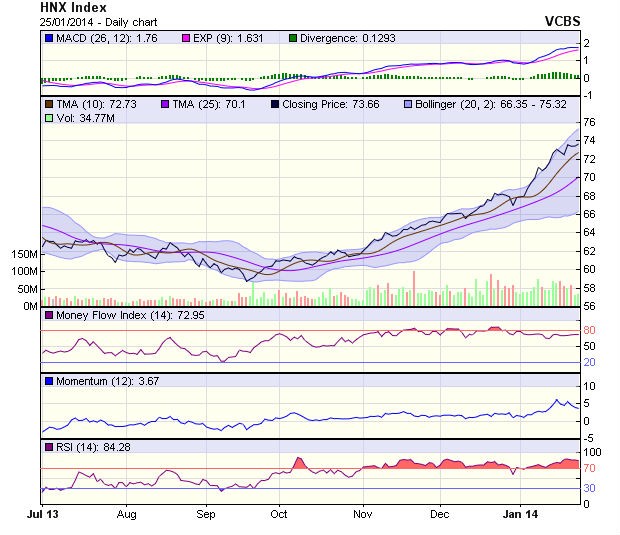Click the HNX Index chart title
620x535 pixels.
click(x=73, y=7)
